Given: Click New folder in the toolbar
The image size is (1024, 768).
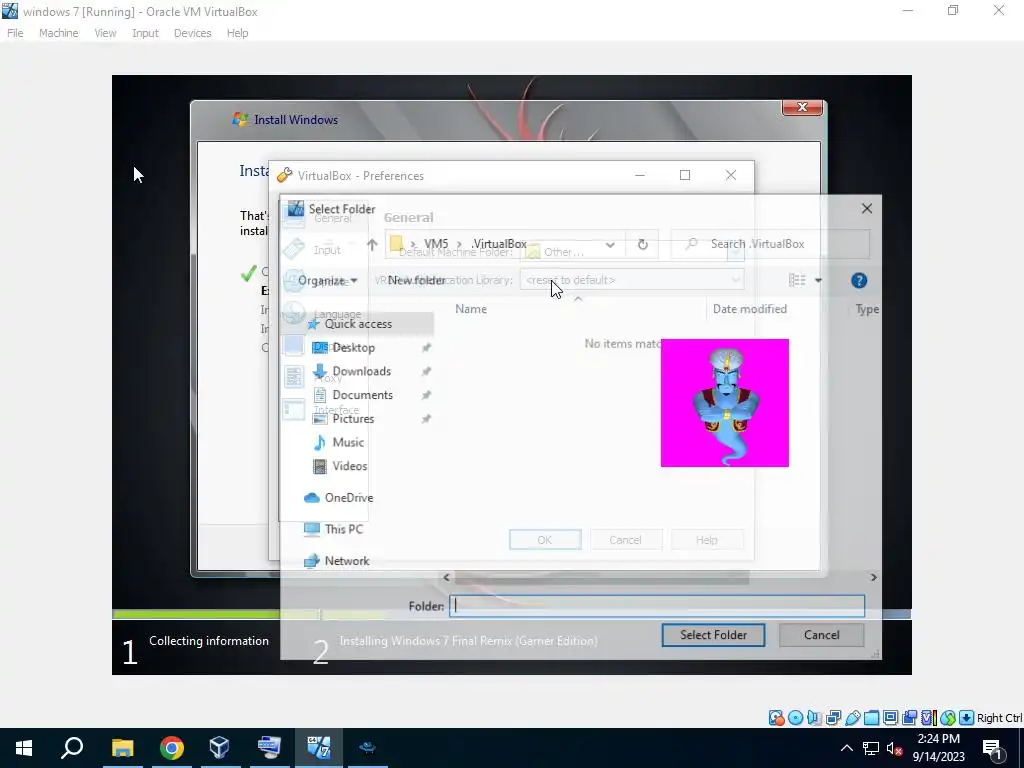Looking at the screenshot, I should [x=417, y=281].
